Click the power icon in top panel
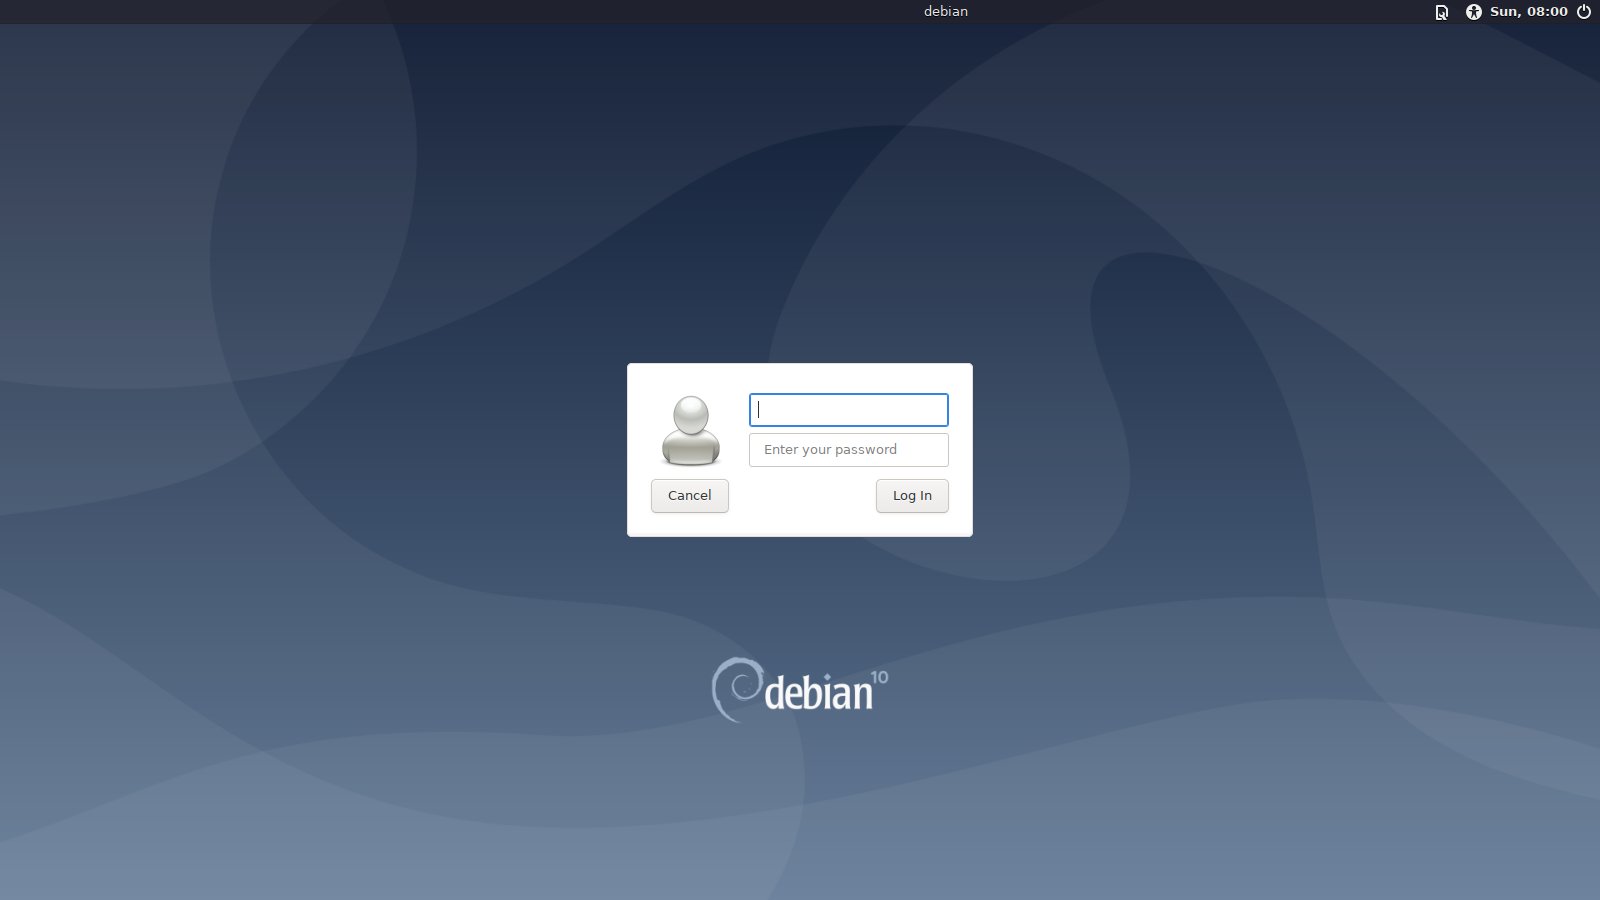The height and width of the screenshot is (900, 1600). tap(1584, 12)
